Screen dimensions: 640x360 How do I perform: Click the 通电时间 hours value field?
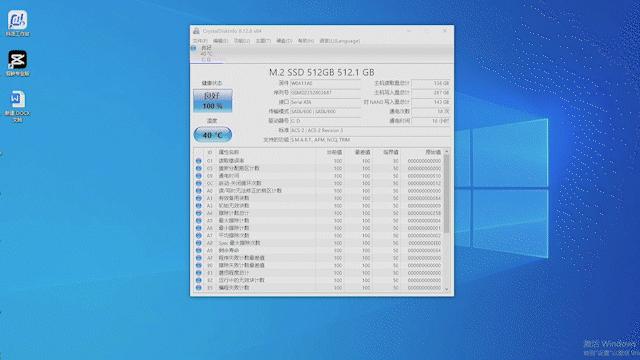(431, 121)
